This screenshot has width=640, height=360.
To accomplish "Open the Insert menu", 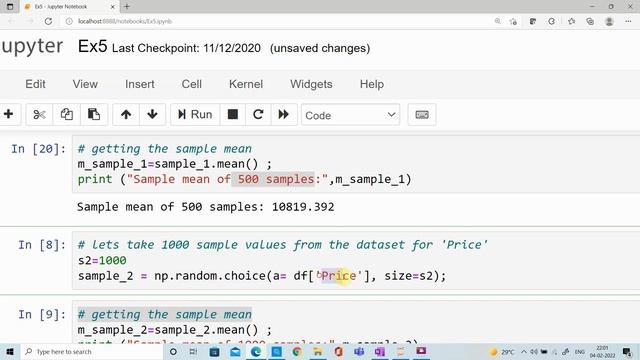I will point(140,84).
